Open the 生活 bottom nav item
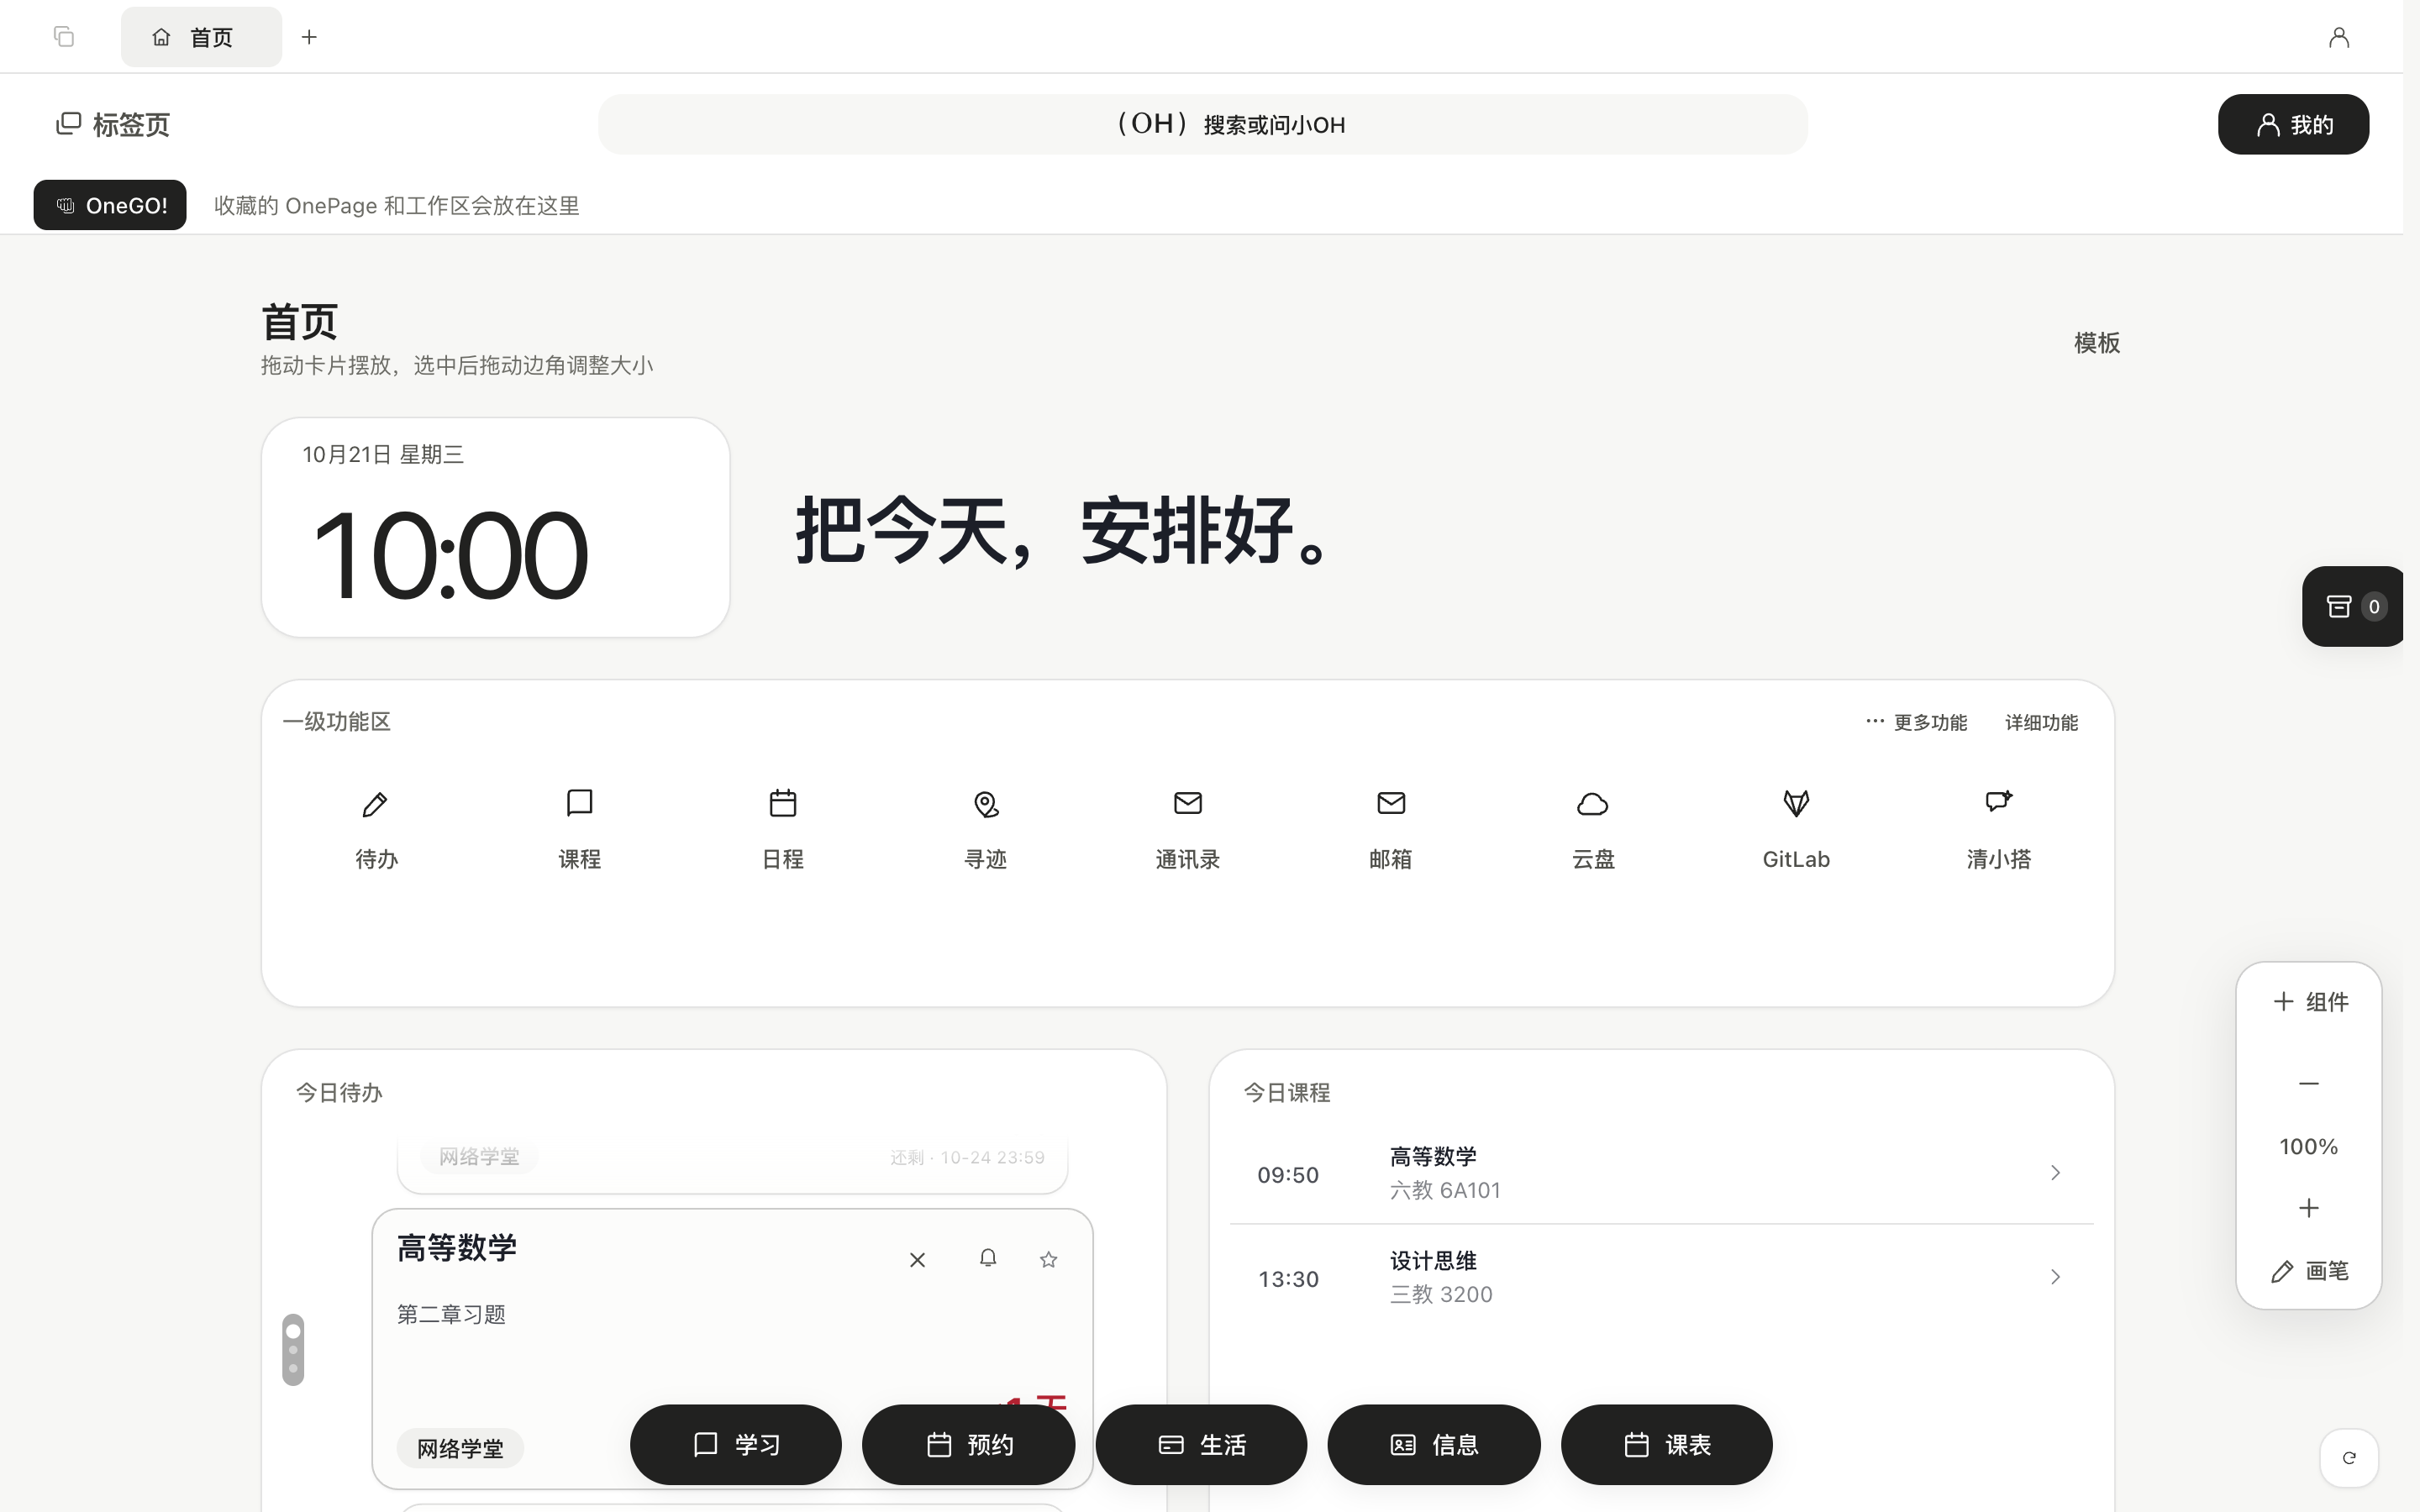Image resolution: width=2420 pixels, height=1512 pixels. coord(1201,1444)
